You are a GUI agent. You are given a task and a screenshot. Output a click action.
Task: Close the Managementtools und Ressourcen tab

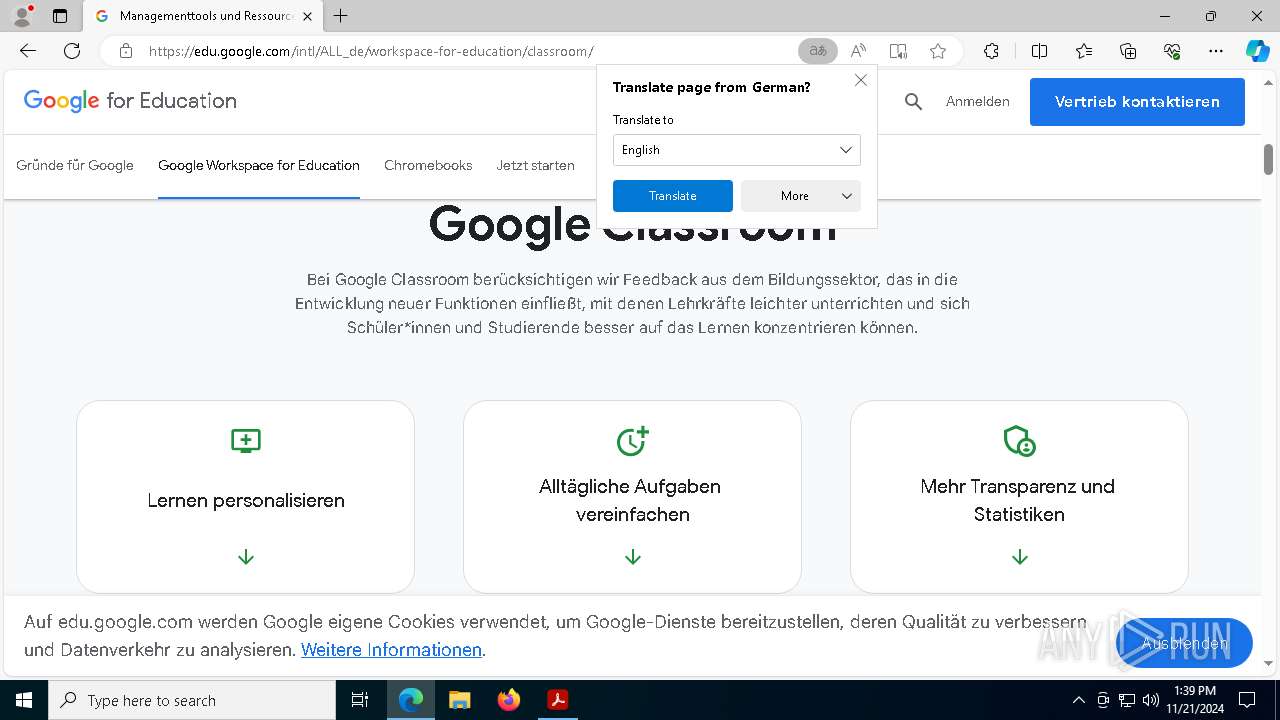coord(307,16)
